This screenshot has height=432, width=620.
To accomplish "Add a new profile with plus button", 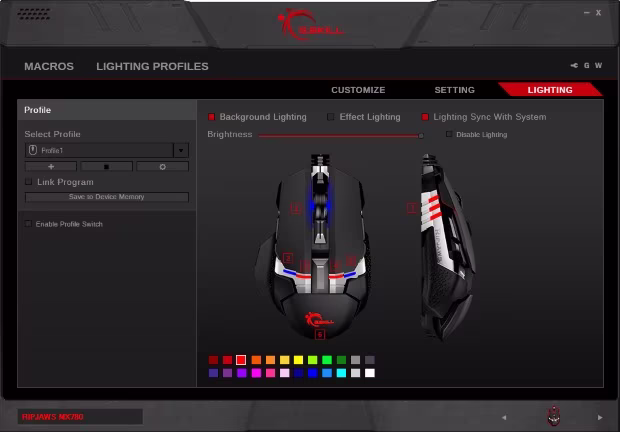I will (51, 167).
